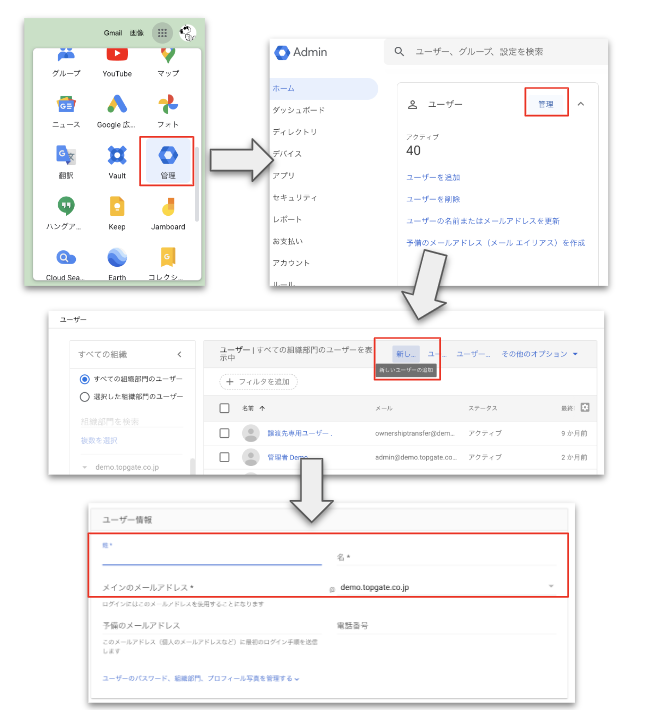Click ユーザーを削除 link
This screenshot has width=652, height=710.
(x=433, y=199)
